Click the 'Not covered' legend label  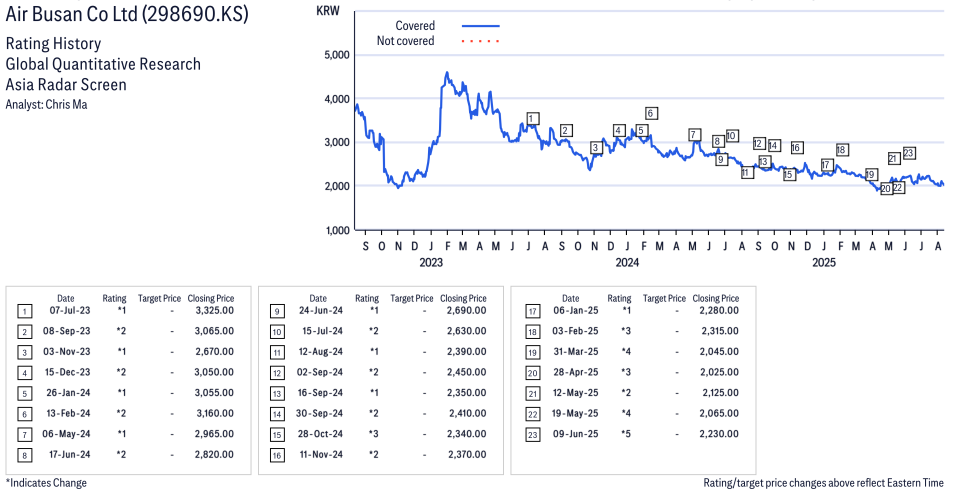(x=406, y=41)
